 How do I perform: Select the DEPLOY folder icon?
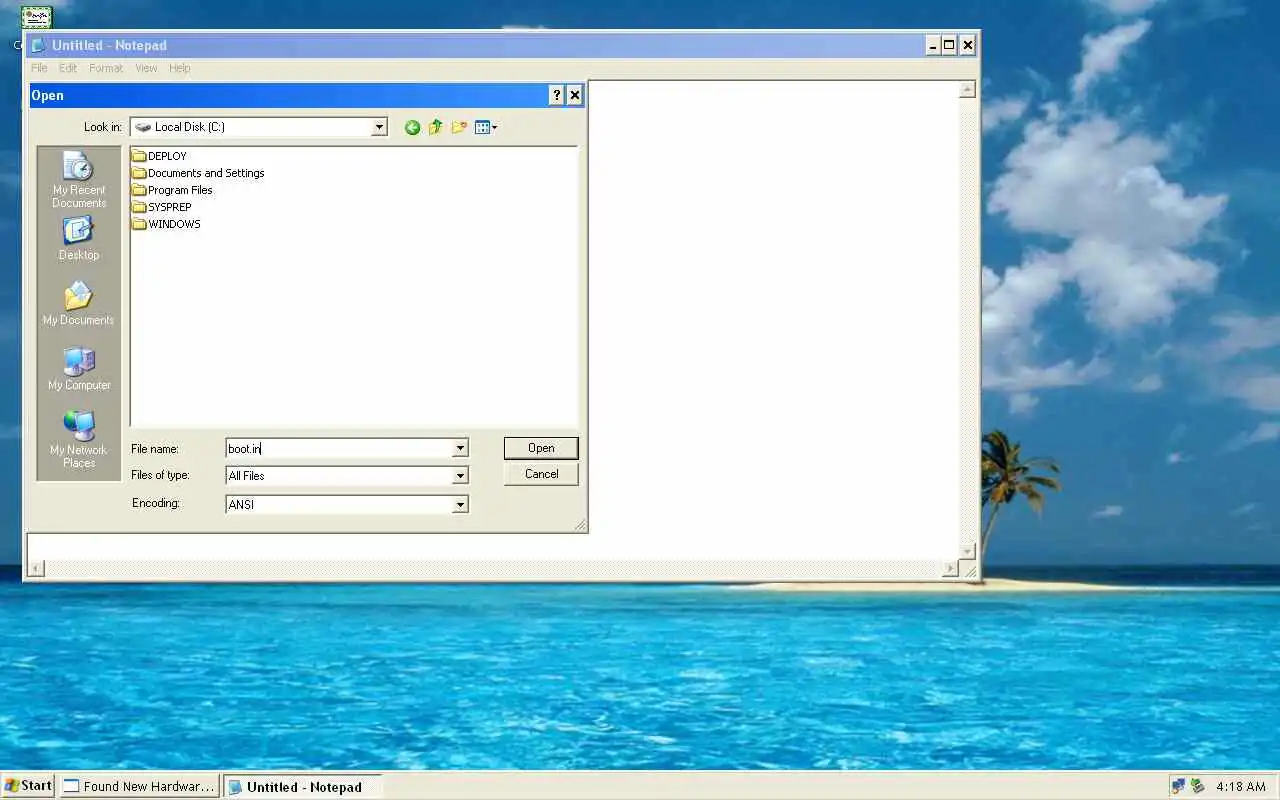pos(139,156)
